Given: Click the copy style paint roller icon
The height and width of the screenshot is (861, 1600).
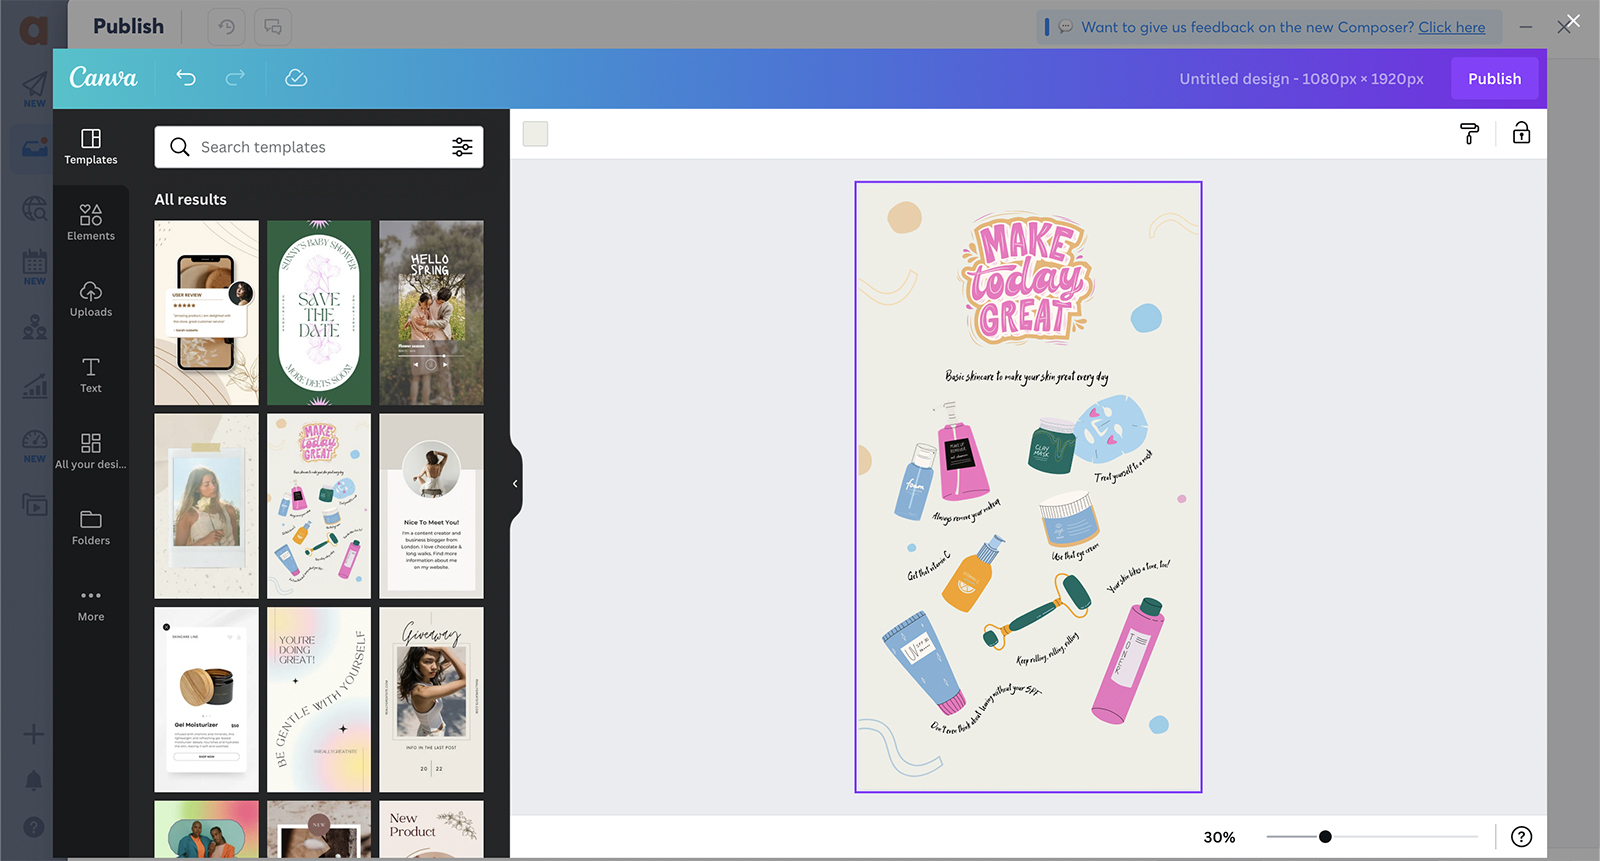Looking at the screenshot, I should [x=1469, y=133].
